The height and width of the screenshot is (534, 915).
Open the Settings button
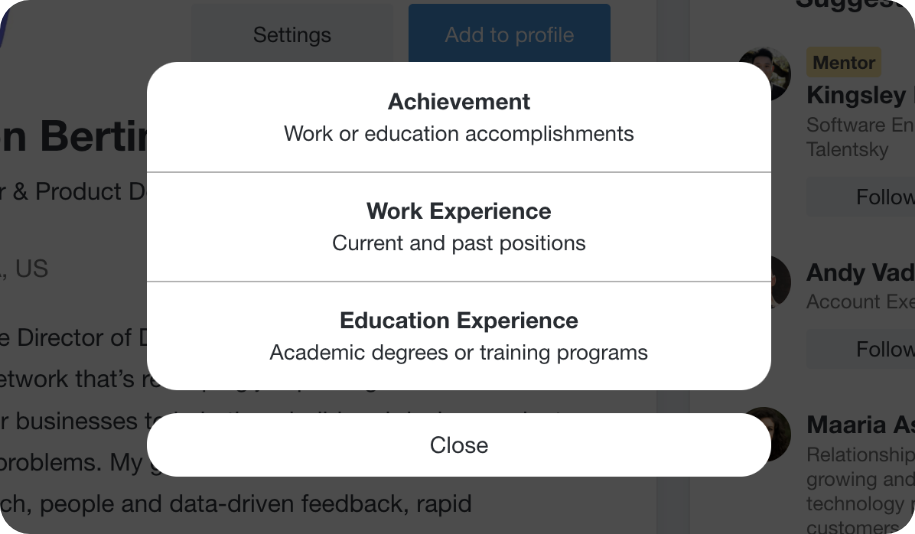292,34
